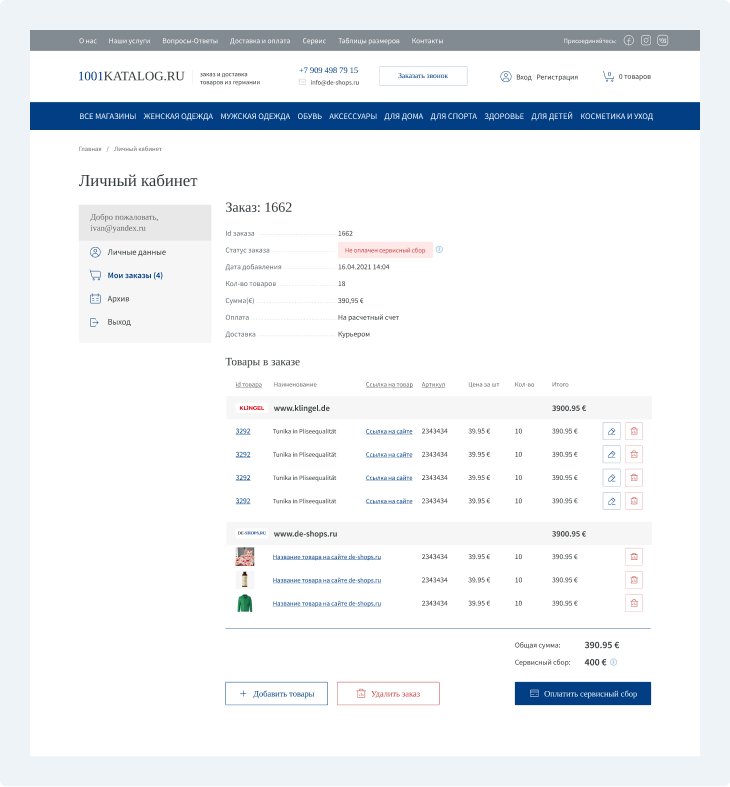Click the envelope icon beside info@de-shops.ru
This screenshot has width=730, height=787.
coord(302,82)
